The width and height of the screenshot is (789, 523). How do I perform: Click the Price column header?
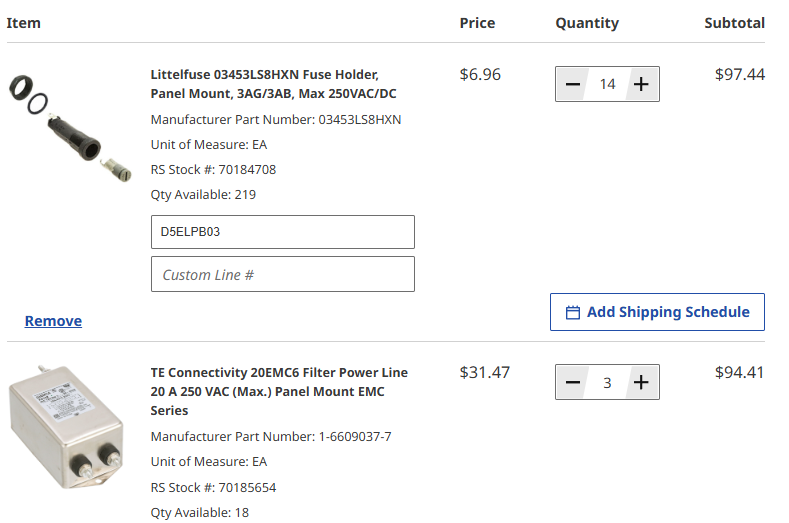pos(477,23)
